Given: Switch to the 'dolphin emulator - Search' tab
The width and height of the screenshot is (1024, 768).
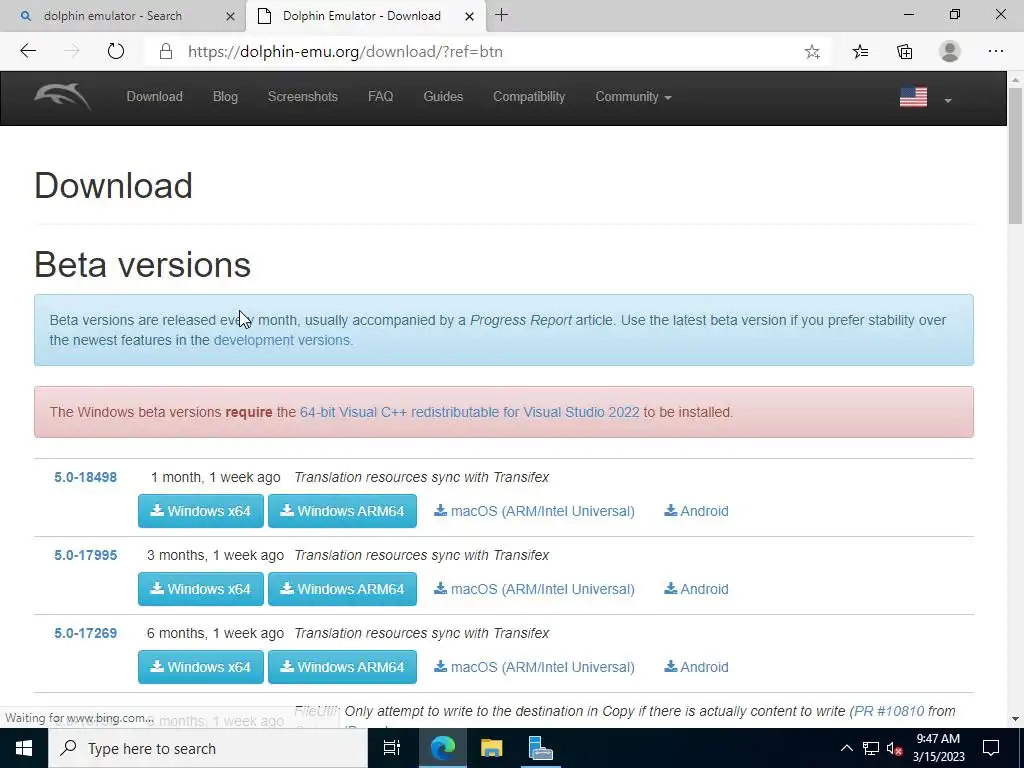Looking at the screenshot, I should [x=123, y=16].
